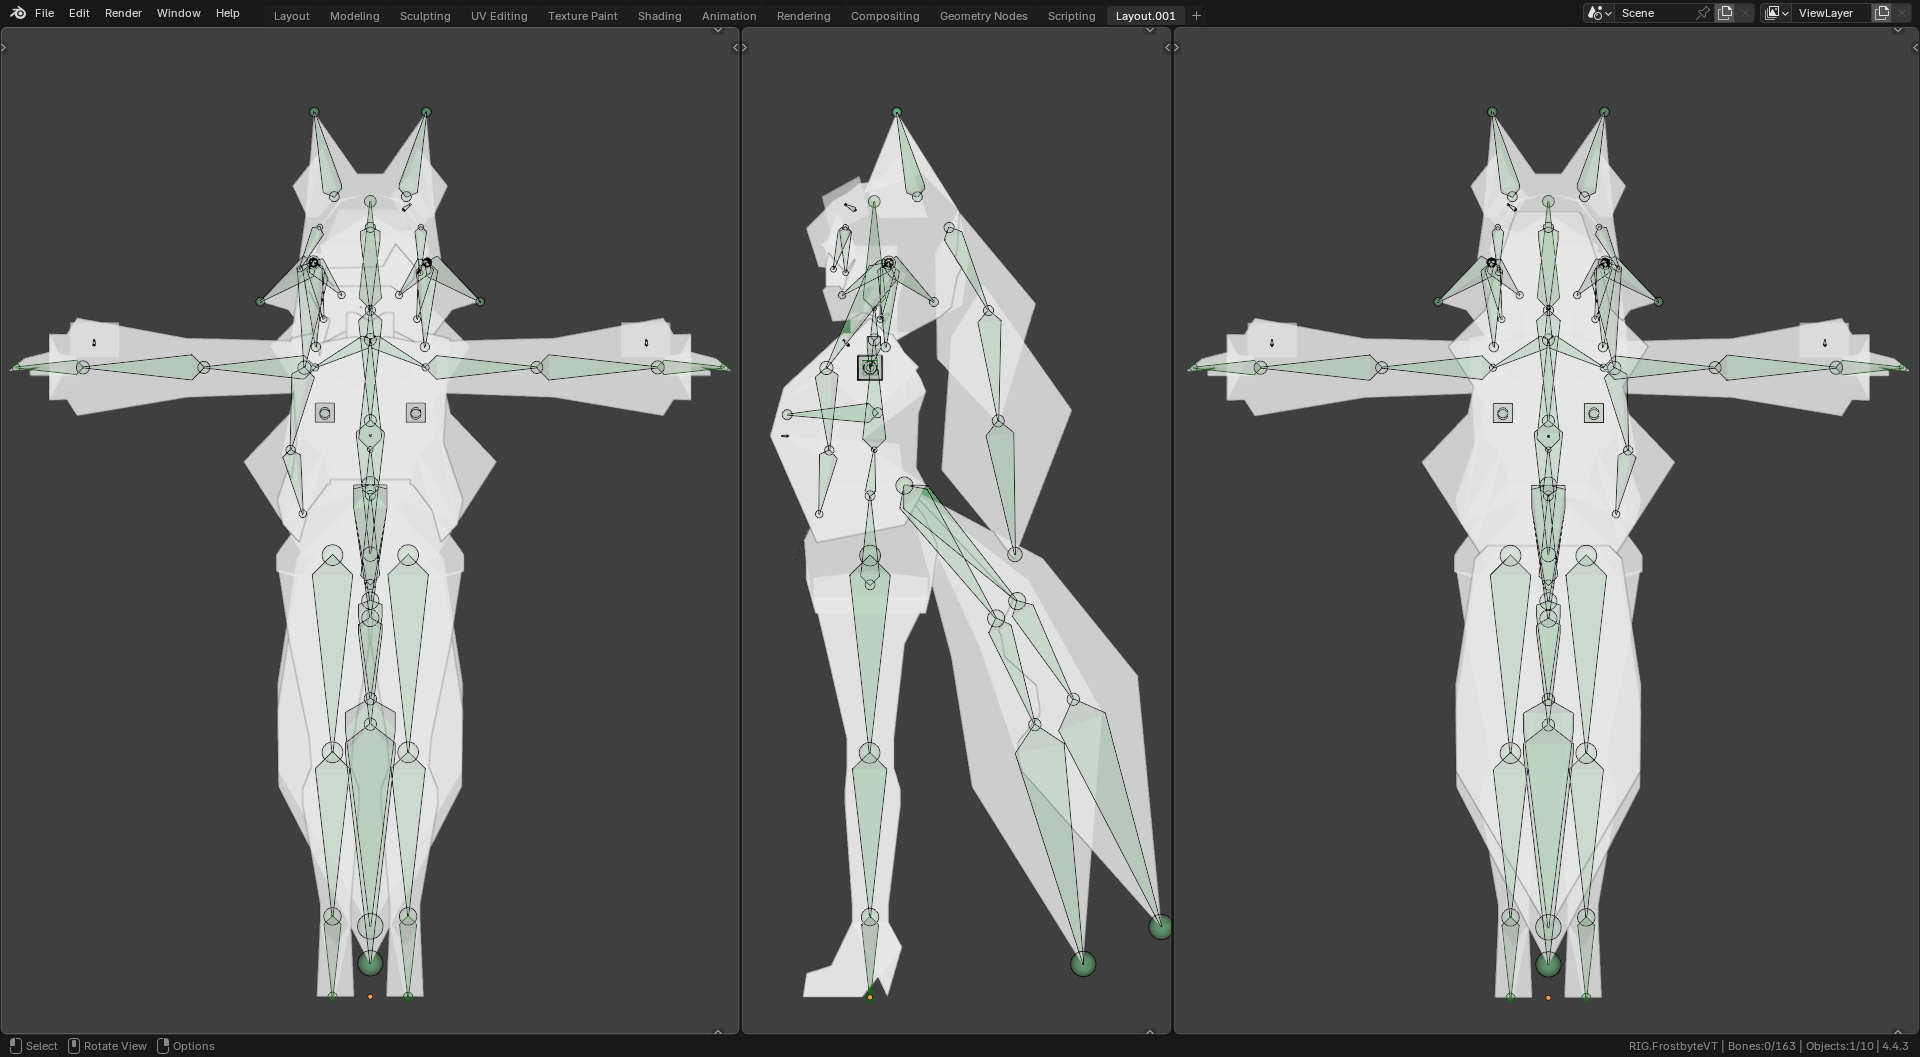This screenshot has height=1057, width=1920.
Task: Open the Window menu
Action: click(178, 13)
